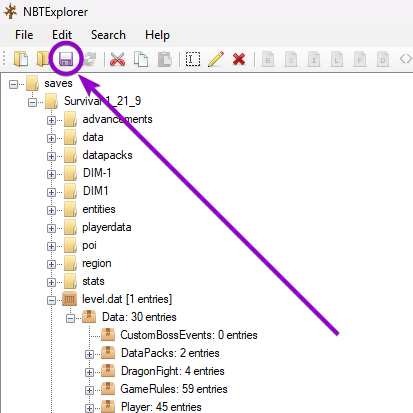This screenshot has height=413, width=413.
Task: Expand the advancements folder node
Action: point(51,120)
